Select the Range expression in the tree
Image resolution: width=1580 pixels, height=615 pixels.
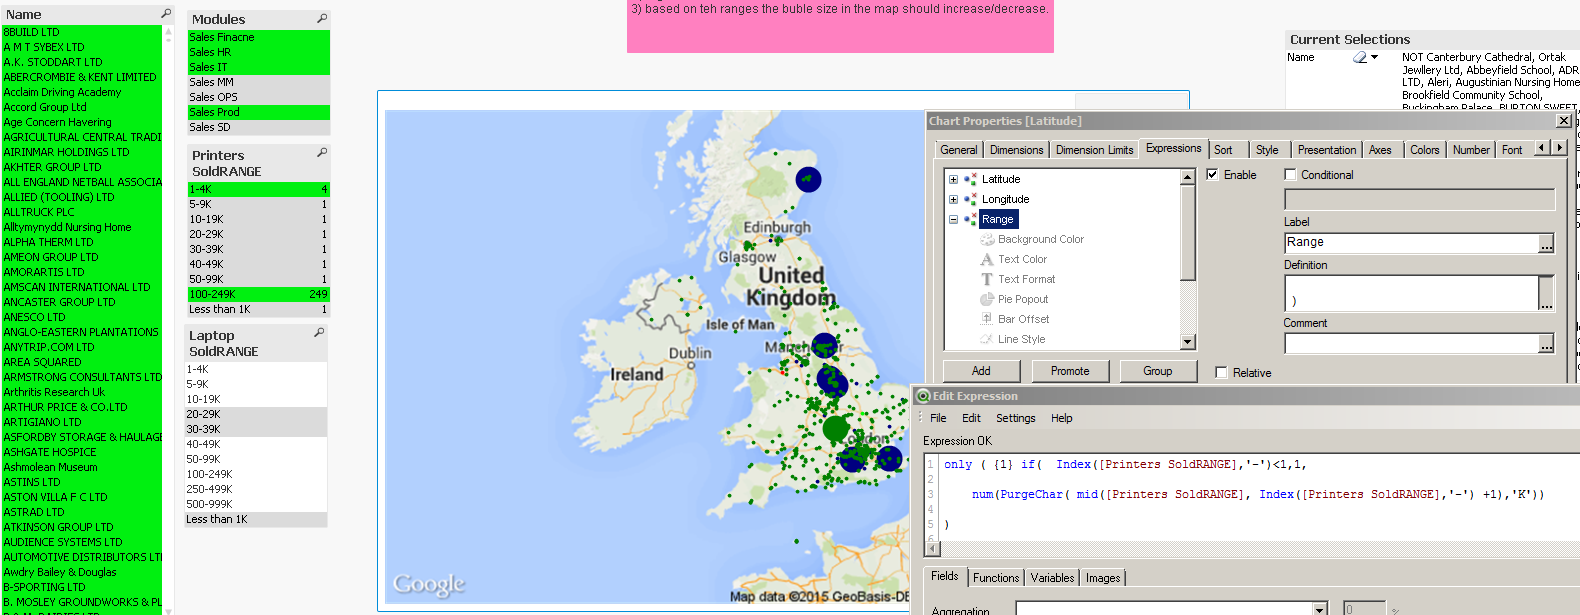997,219
